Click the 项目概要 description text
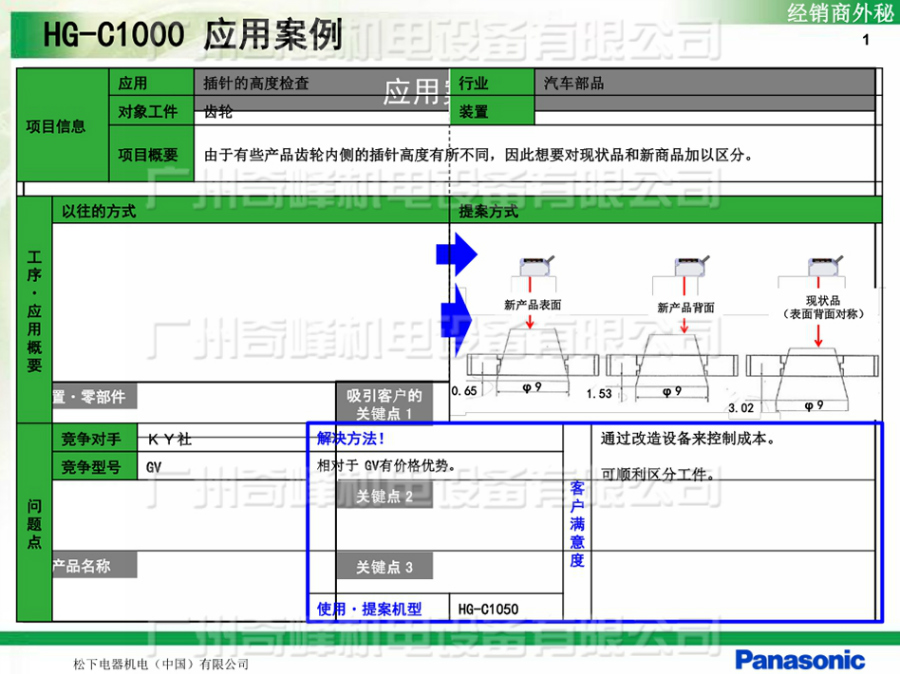Viewport: 900px width, 674px height. 478,155
